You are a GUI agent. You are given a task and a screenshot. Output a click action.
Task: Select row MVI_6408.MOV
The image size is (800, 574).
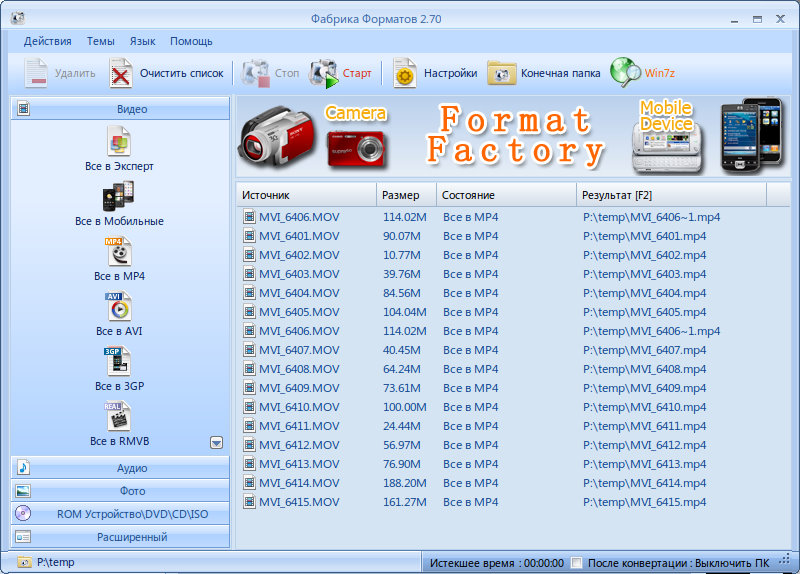pyautogui.click(x=513, y=369)
